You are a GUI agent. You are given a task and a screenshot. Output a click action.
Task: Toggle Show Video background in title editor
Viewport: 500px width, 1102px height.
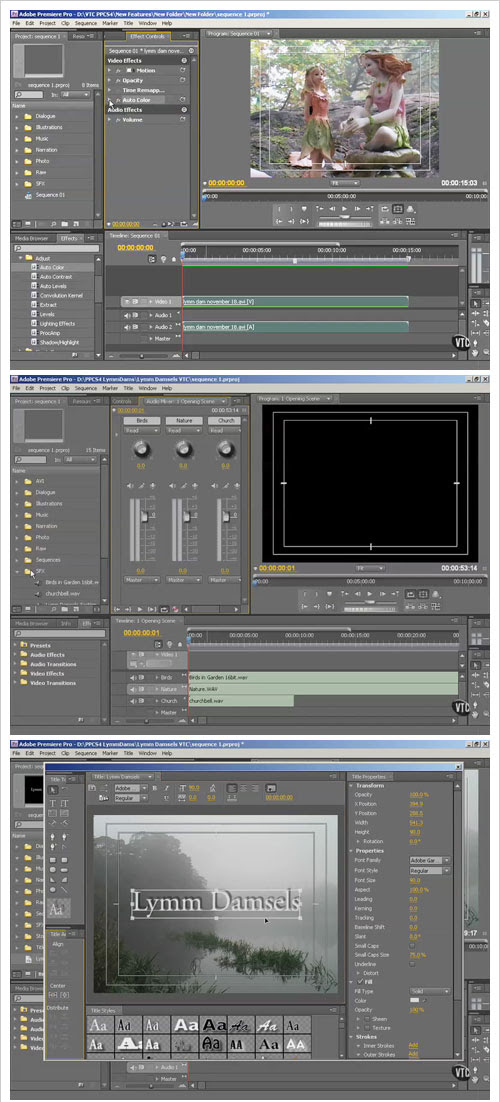pos(271,789)
